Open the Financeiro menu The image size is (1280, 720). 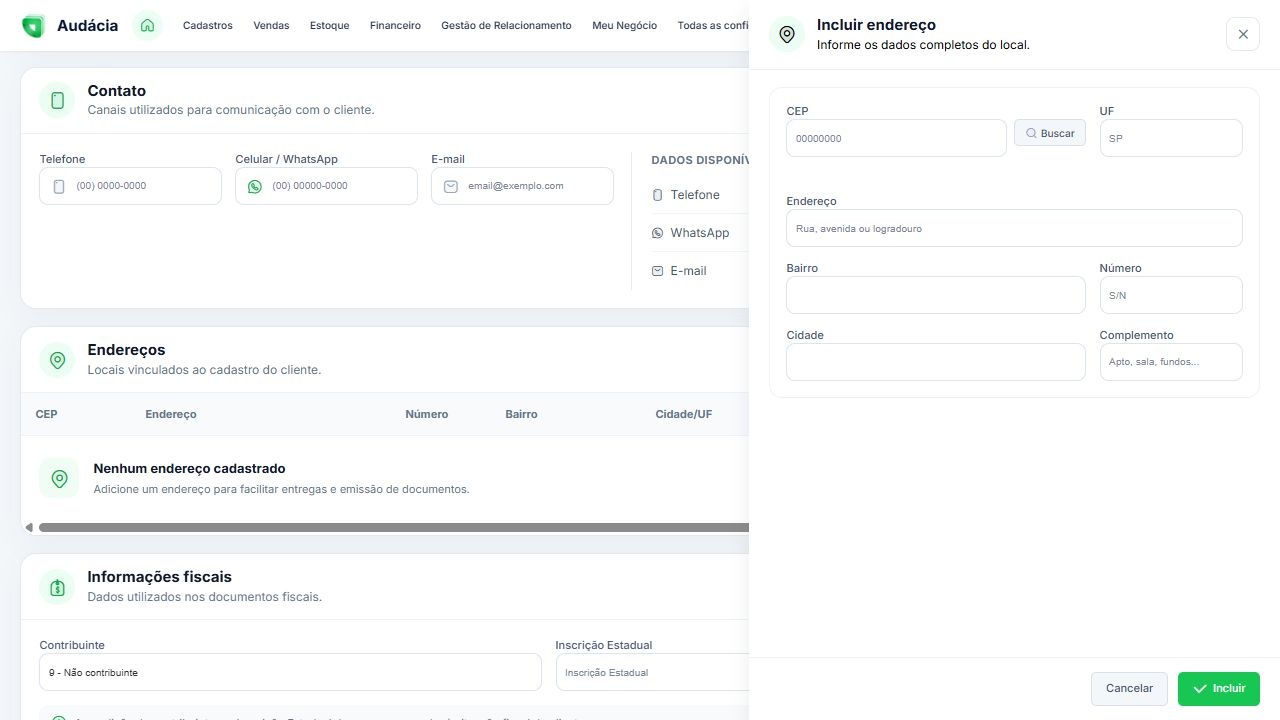tap(395, 26)
